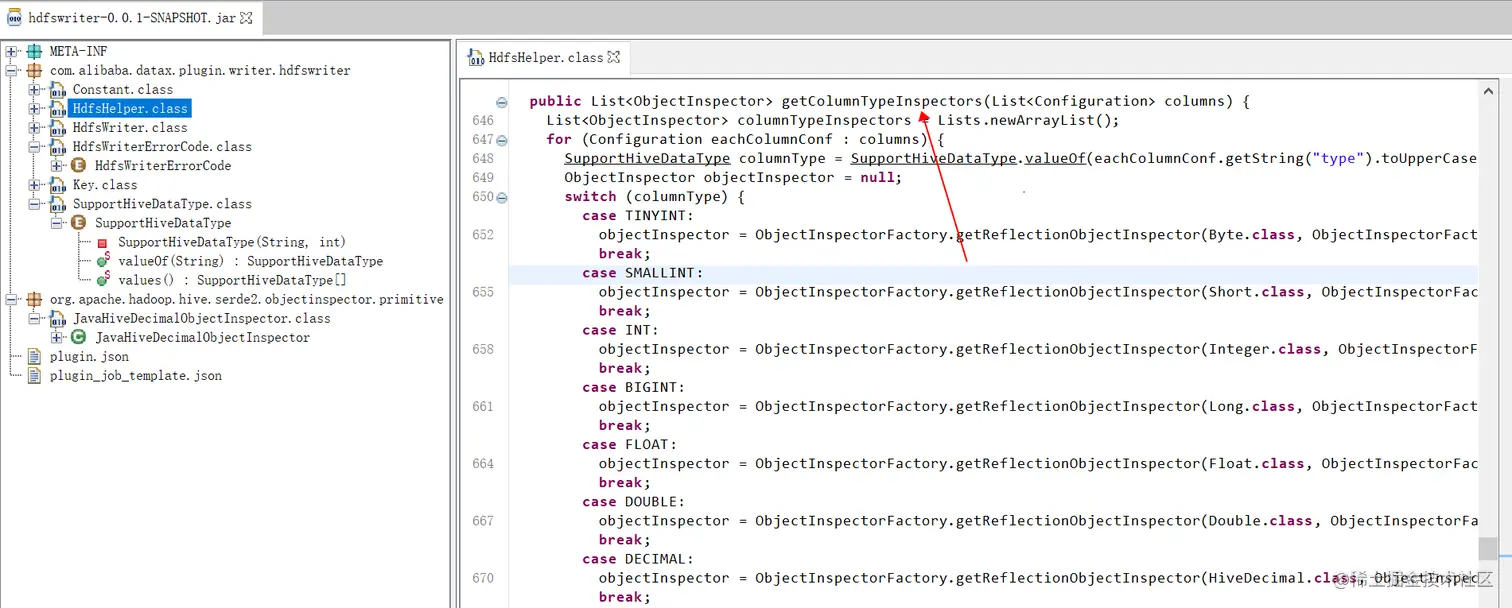Click the 'case SMALLINT:' code line

click(x=643, y=273)
